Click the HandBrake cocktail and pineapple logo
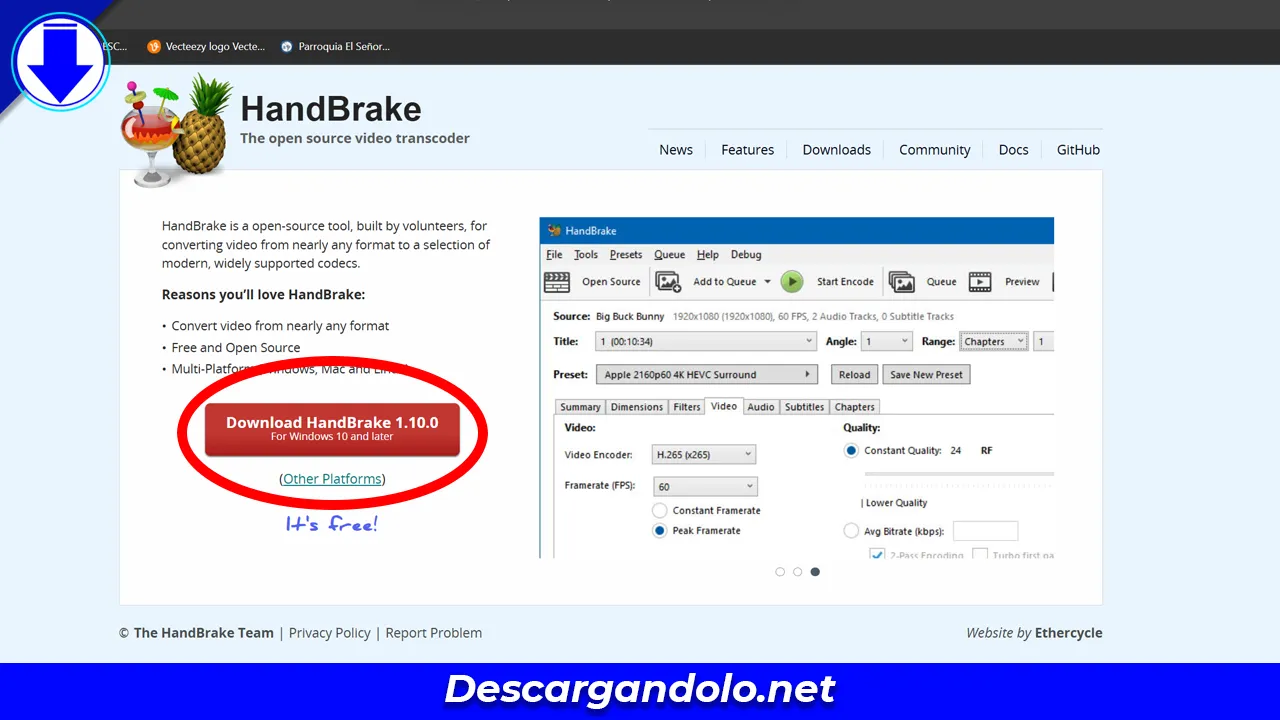This screenshot has width=1280, height=720. coord(176,130)
